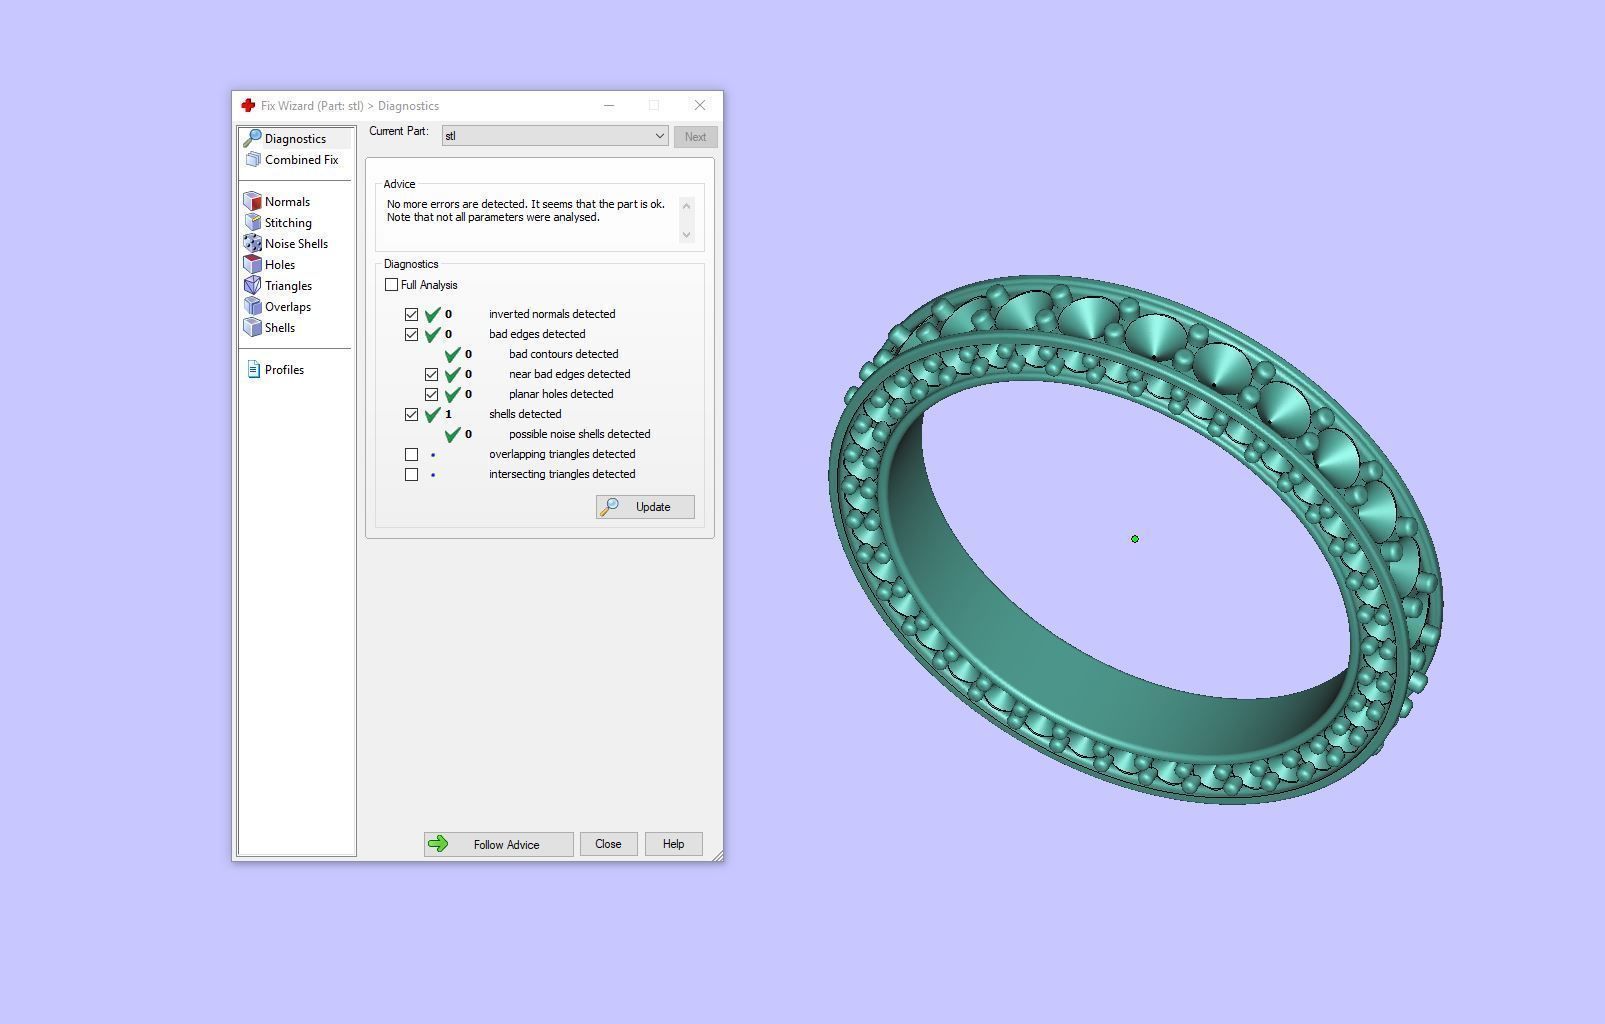Toggle the near bad edges detected checkbox
Screen dimensions: 1605x1024
click(431, 374)
